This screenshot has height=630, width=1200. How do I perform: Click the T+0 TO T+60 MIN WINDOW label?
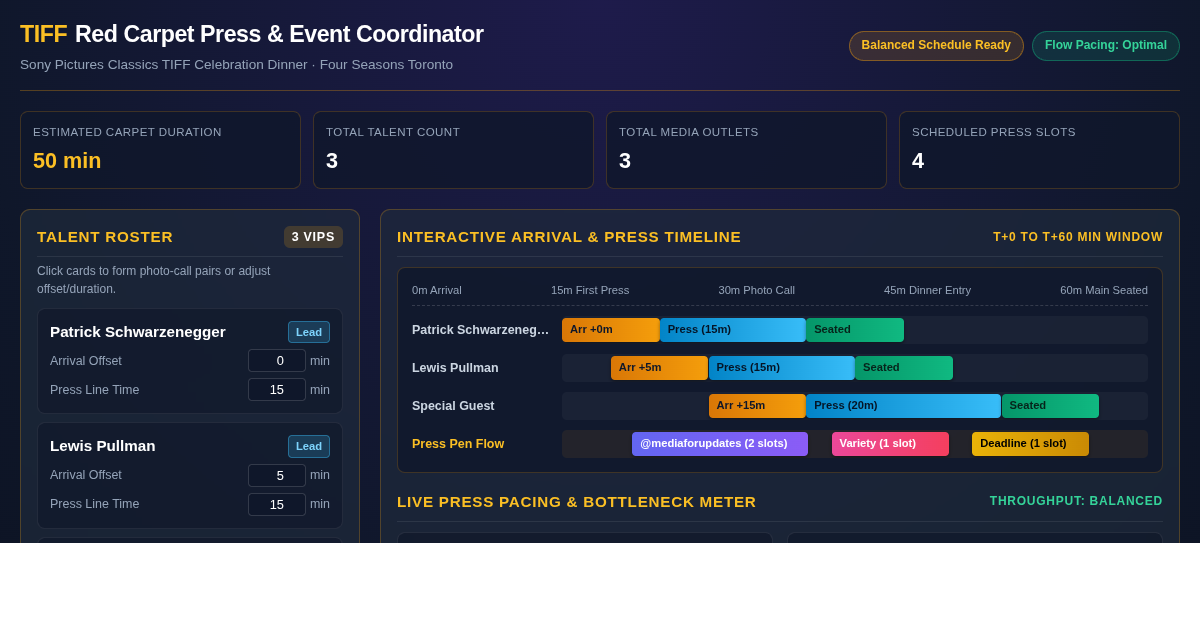click(1078, 237)
